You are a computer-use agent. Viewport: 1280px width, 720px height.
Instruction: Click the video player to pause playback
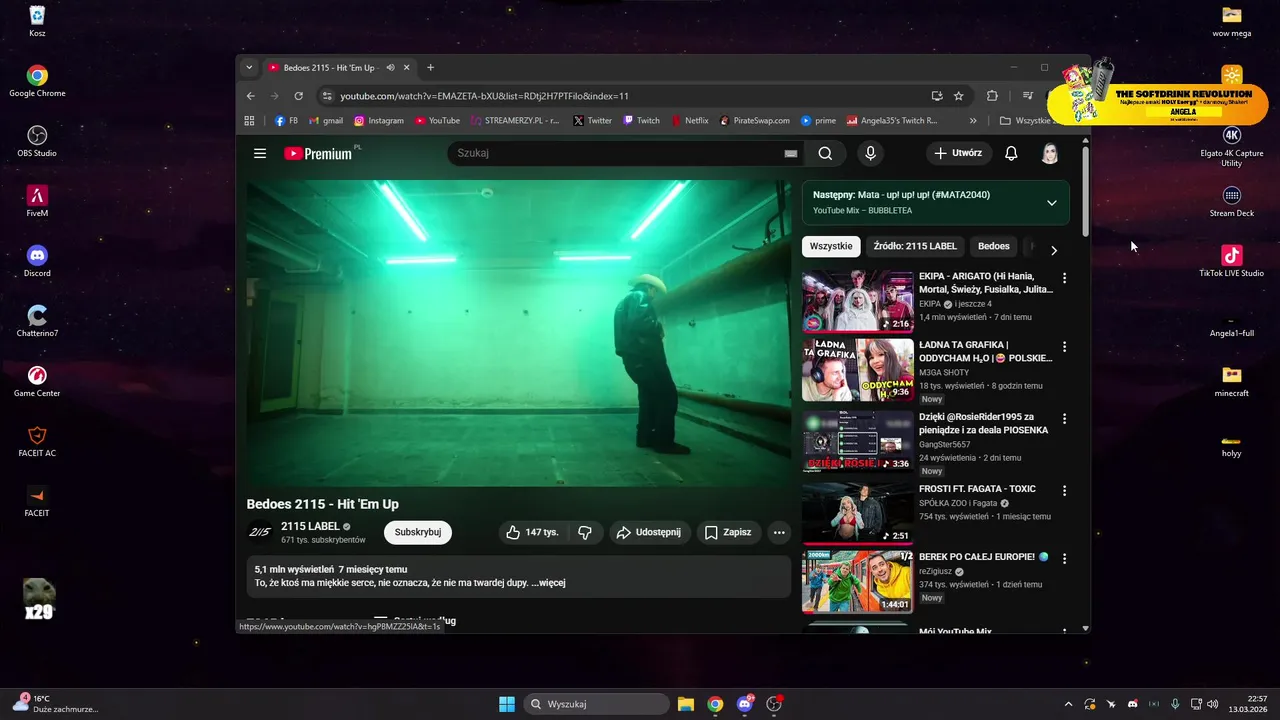coord(518,333)
